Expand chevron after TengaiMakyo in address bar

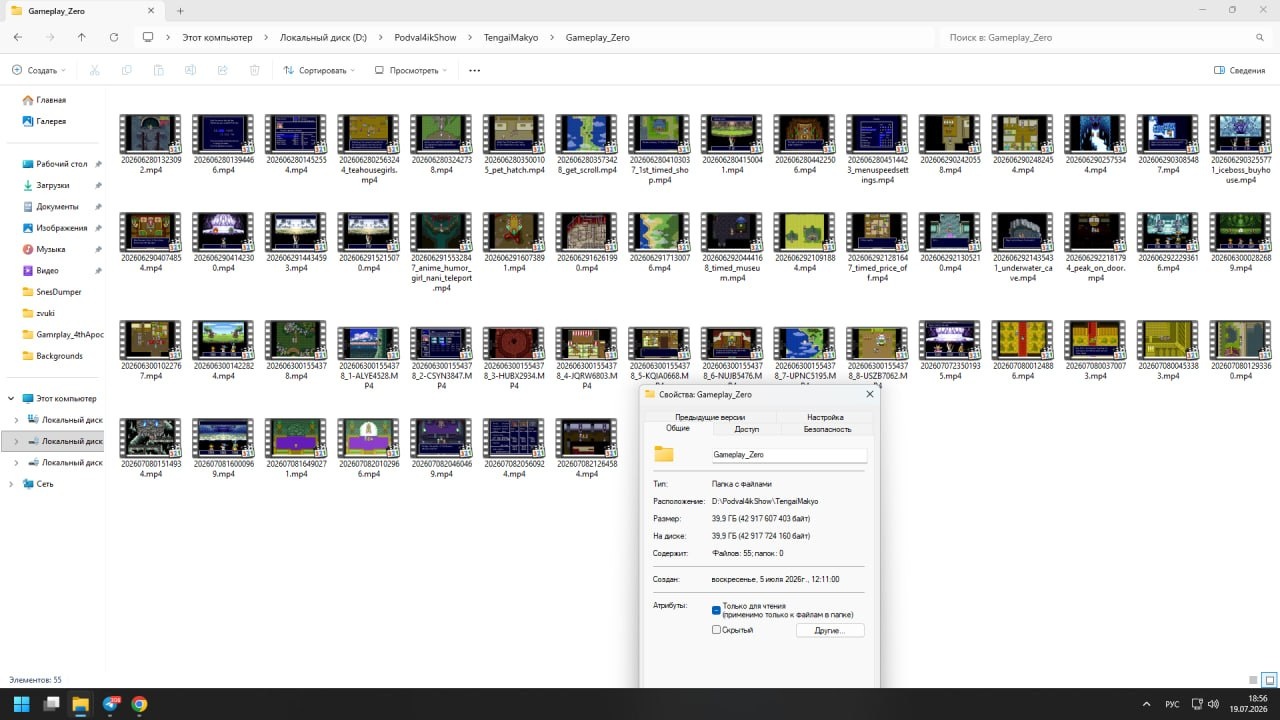coord(552,38)
